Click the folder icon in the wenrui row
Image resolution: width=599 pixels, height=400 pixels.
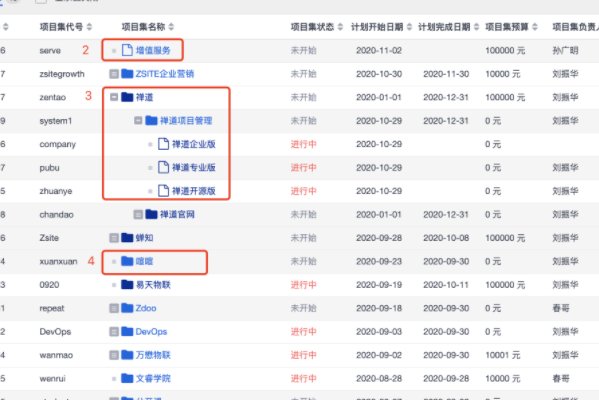pos(127,378)
